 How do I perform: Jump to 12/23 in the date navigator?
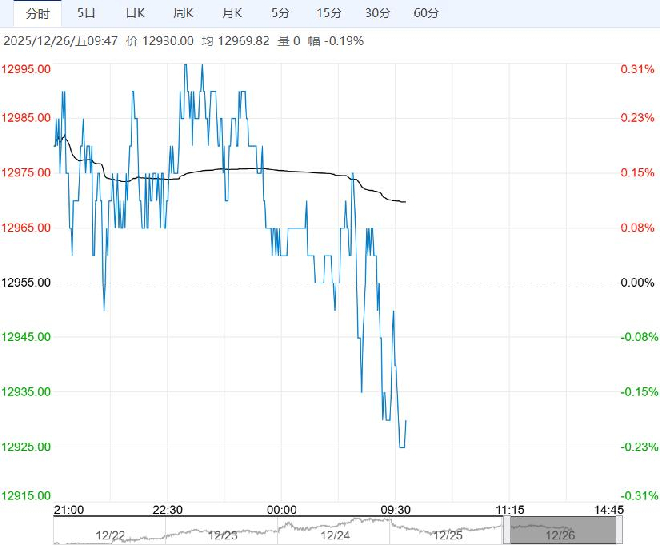223,533
